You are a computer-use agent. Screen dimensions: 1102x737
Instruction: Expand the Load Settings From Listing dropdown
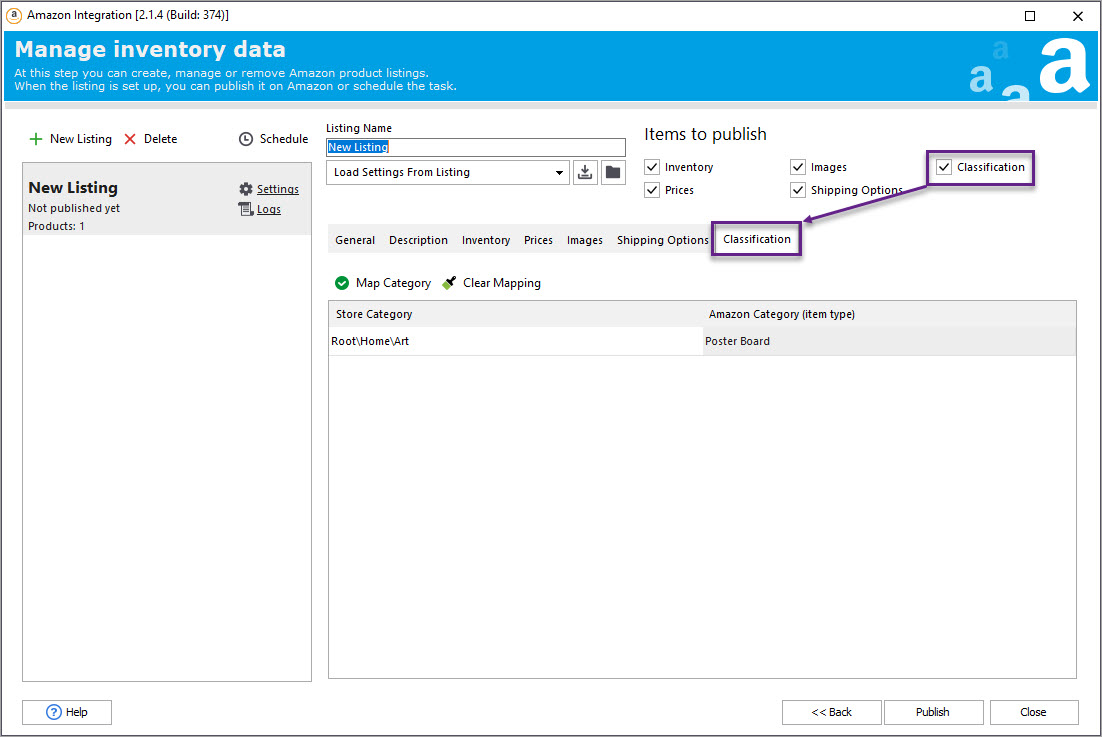(x=559, y=172)
